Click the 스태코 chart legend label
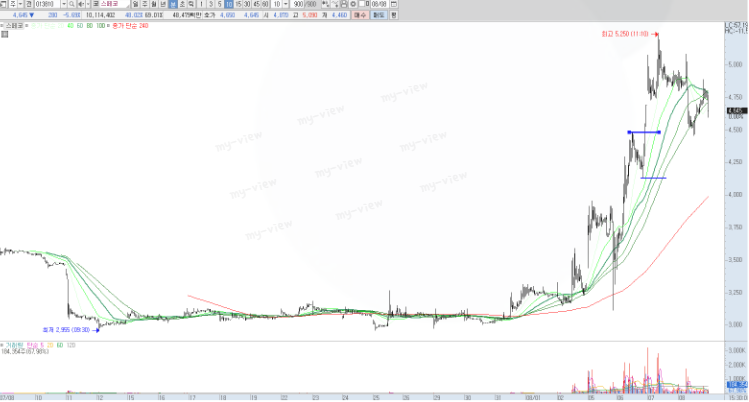Viewport: 749px width, 402px height. coord(14,26)
